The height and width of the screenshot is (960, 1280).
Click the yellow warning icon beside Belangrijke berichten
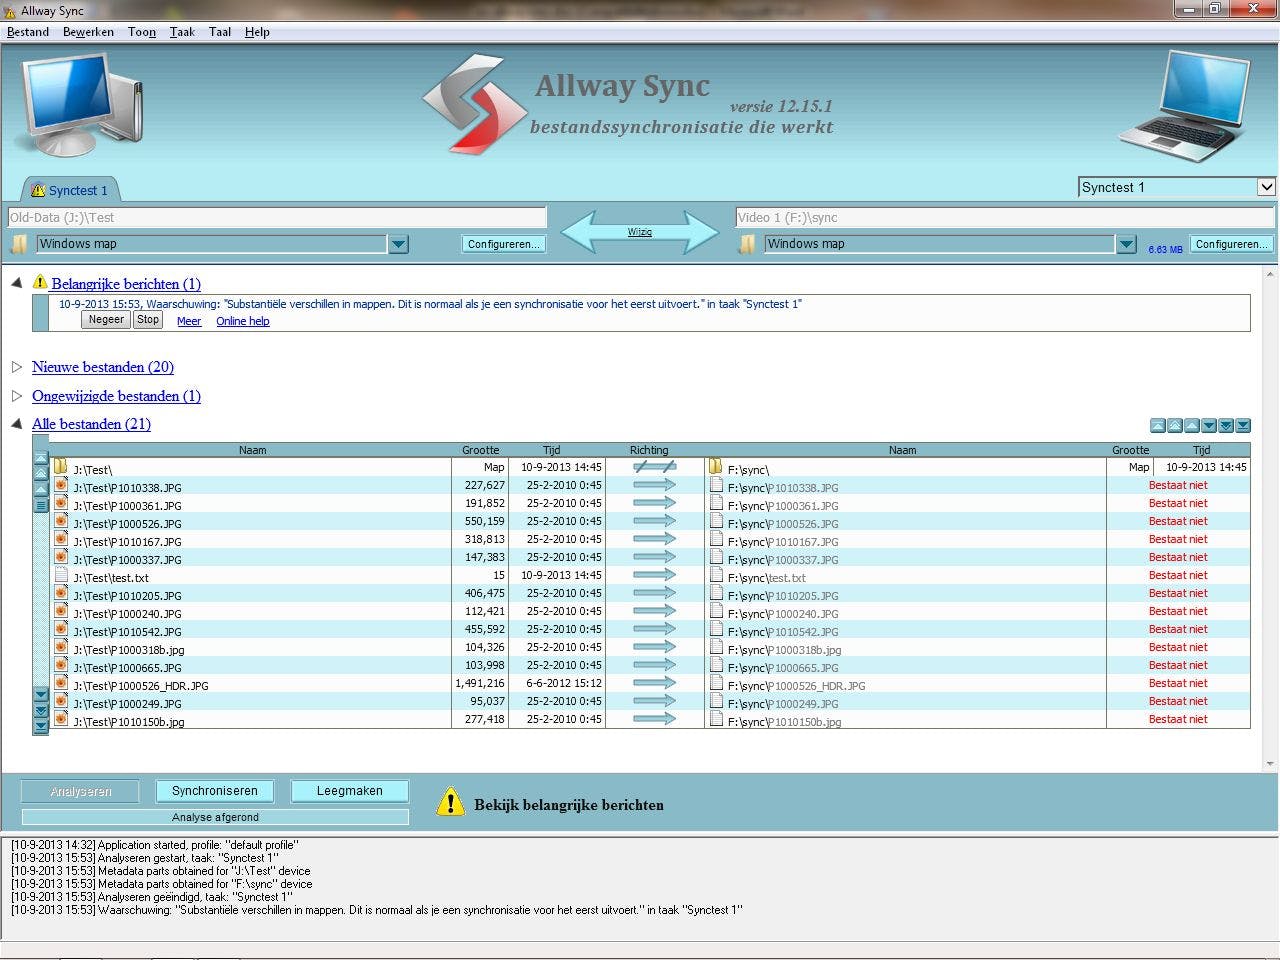click(x=40, y=283)
